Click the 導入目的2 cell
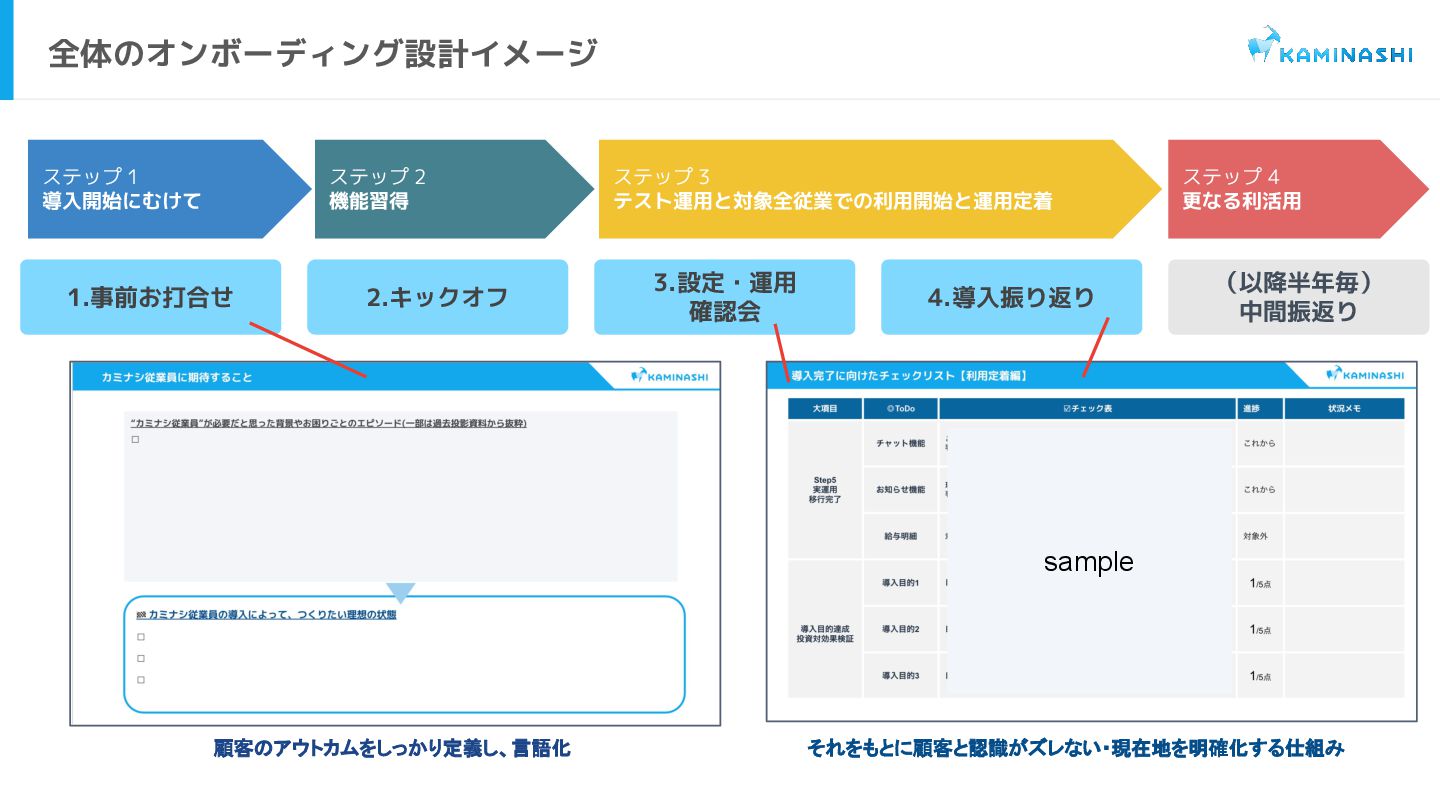This screenshot has width=1440, height=810. point(900,629)
